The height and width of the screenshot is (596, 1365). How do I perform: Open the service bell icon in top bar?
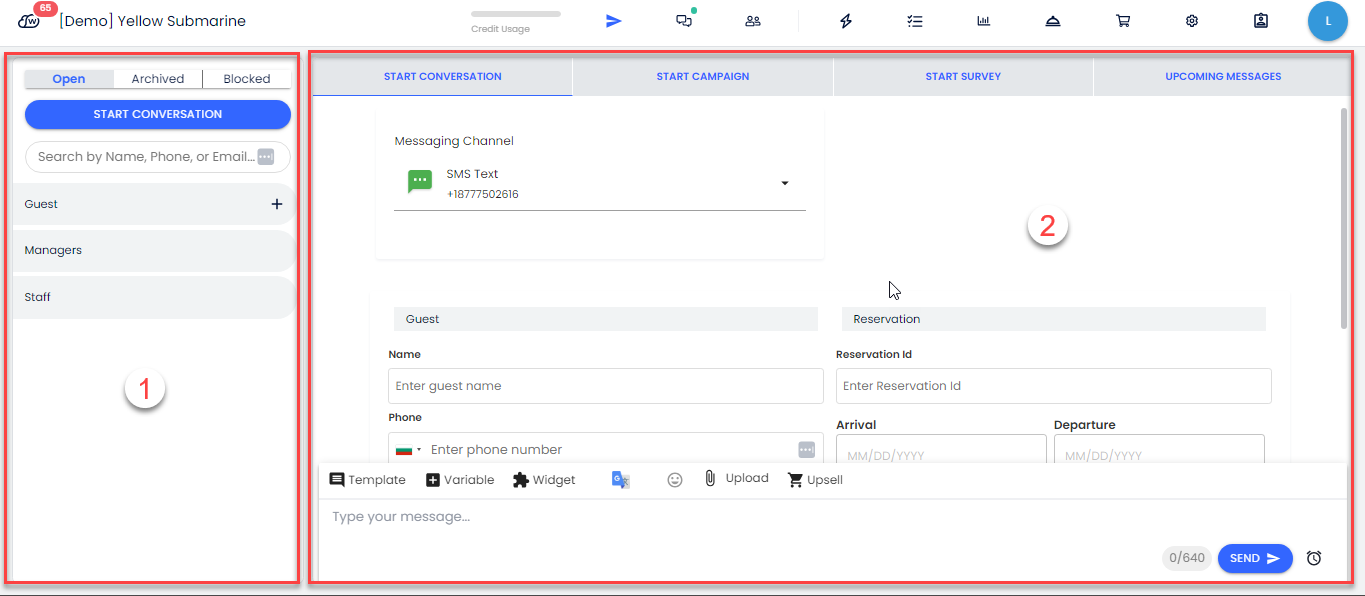[1053, 21]
